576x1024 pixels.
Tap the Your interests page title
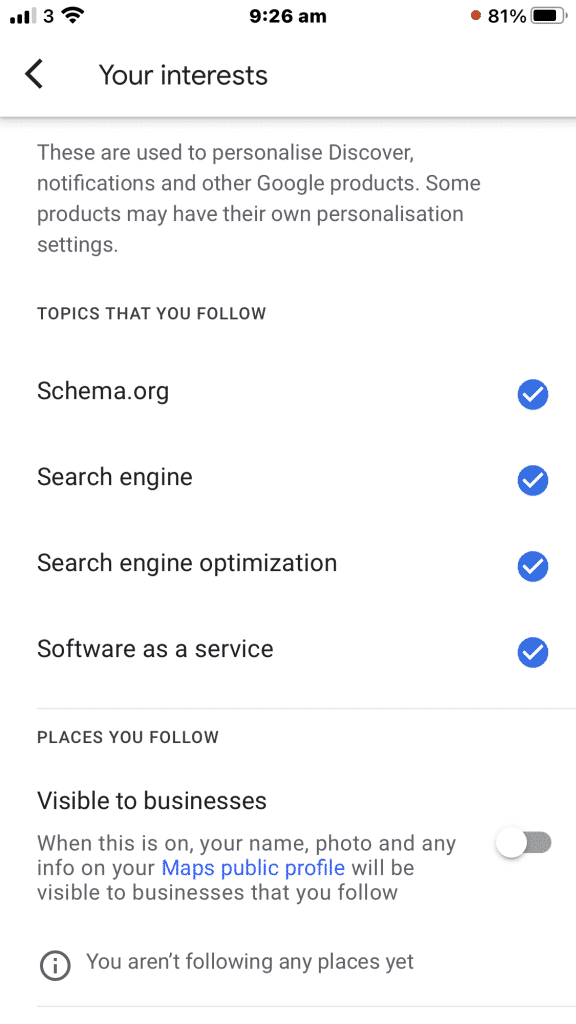pos(184,75)
